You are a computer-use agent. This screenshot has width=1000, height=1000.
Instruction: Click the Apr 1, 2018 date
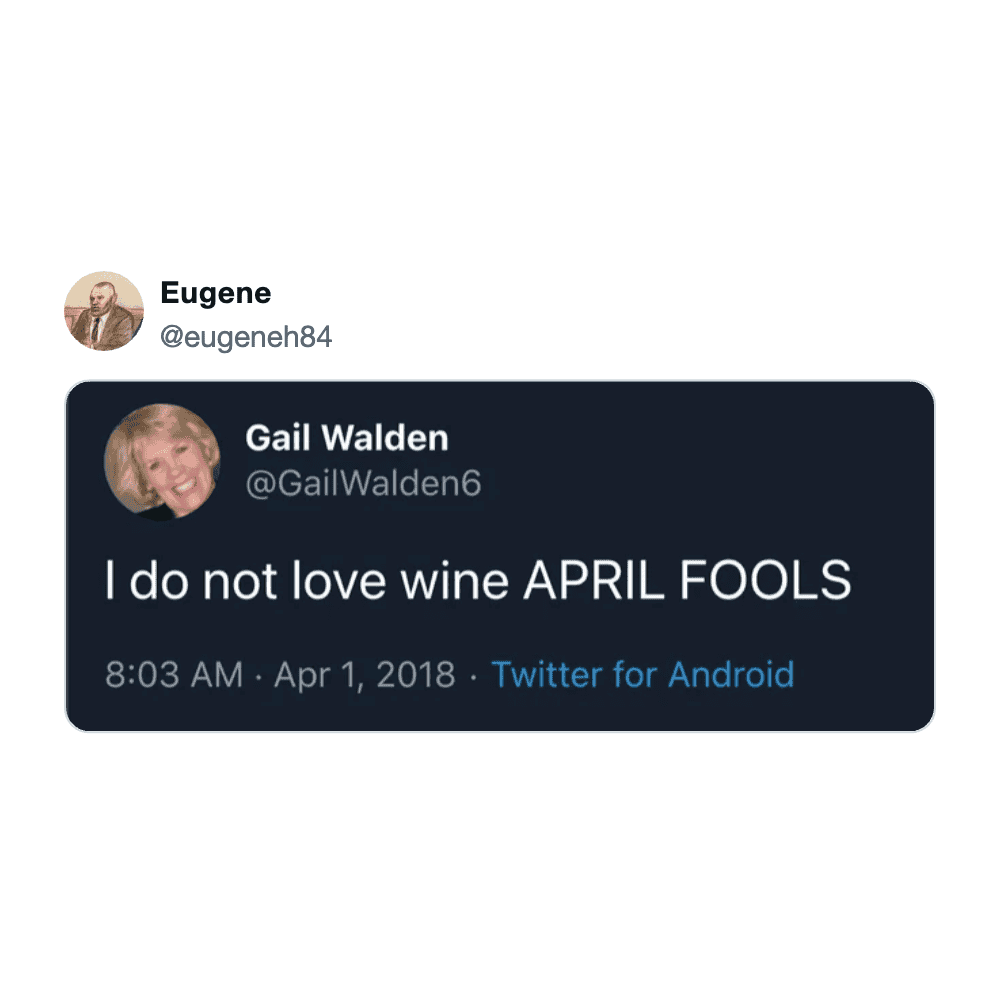[x=365, y=675]
